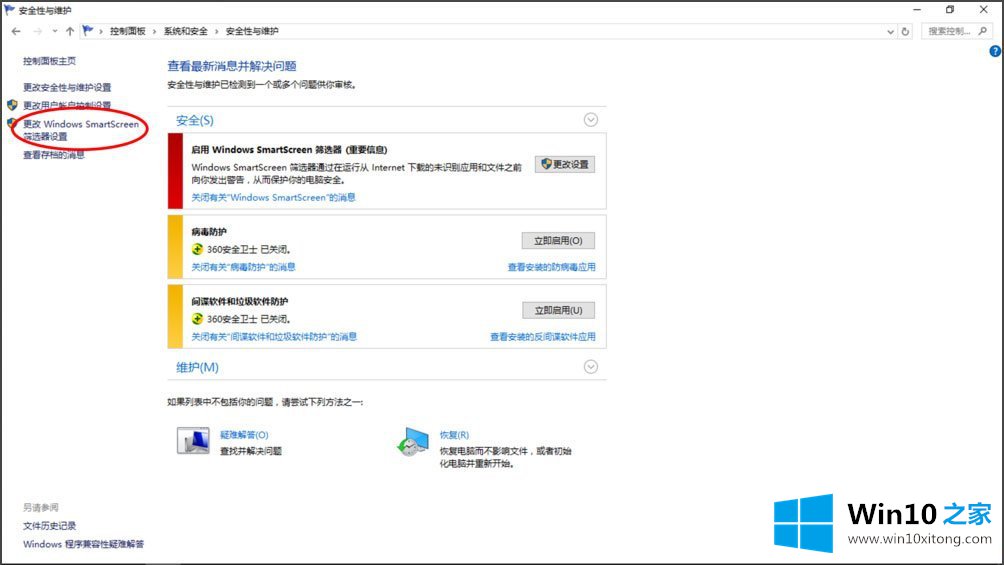The height and width of the screenshot is (565, 1004).
Task: Click the 维护(M) section heading
Action: click(197, 367)
